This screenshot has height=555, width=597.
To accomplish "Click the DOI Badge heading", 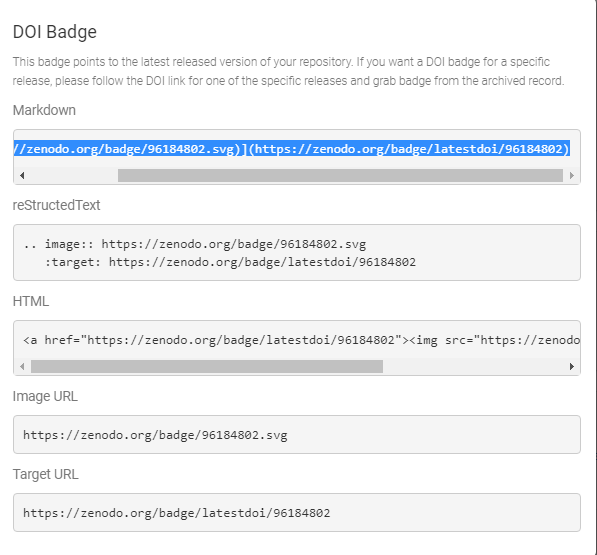I will pyautogui.click(x=55, y=32).
